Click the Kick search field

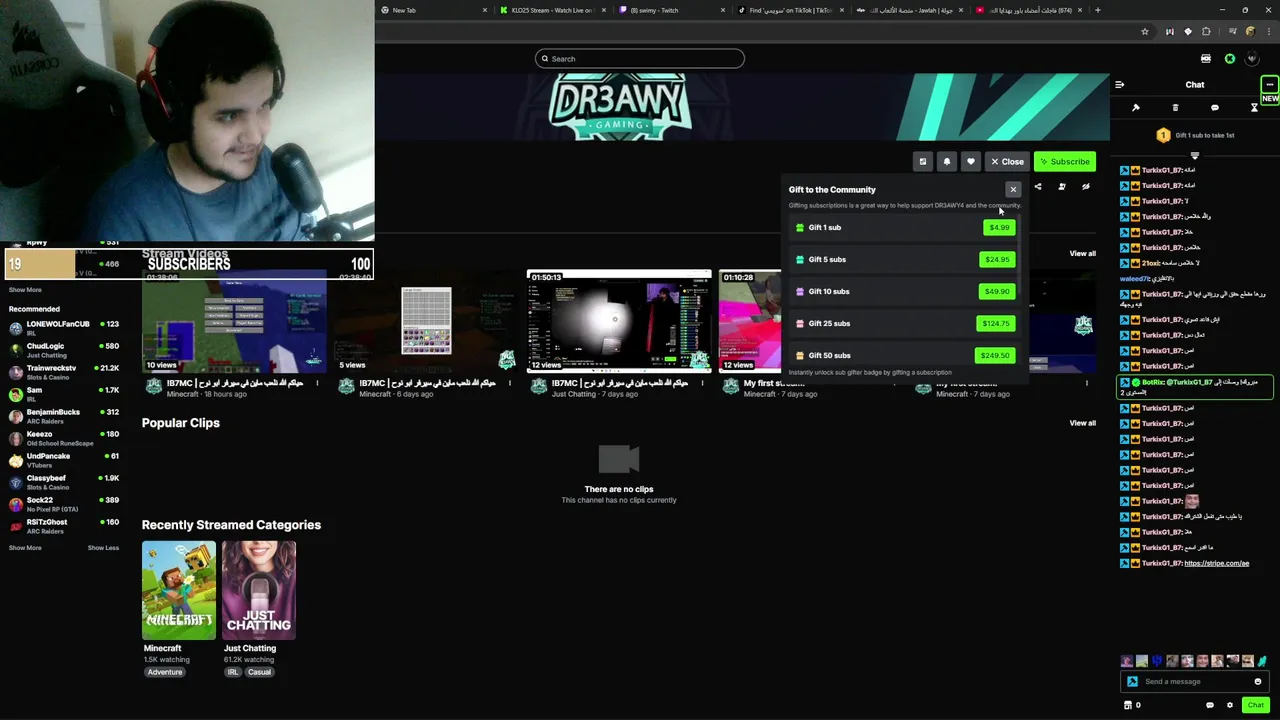640,59
